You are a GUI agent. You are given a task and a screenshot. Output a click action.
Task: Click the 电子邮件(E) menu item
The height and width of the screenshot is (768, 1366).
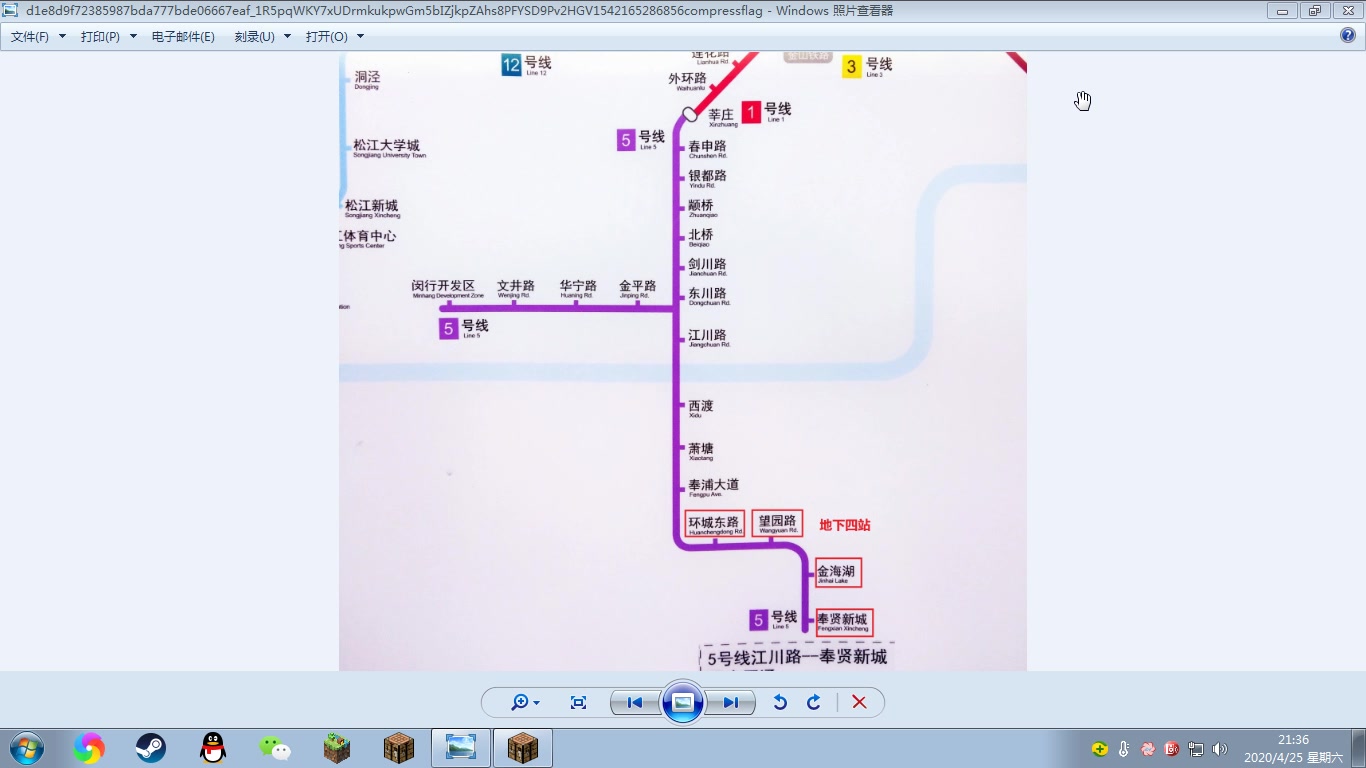(183, 36)
